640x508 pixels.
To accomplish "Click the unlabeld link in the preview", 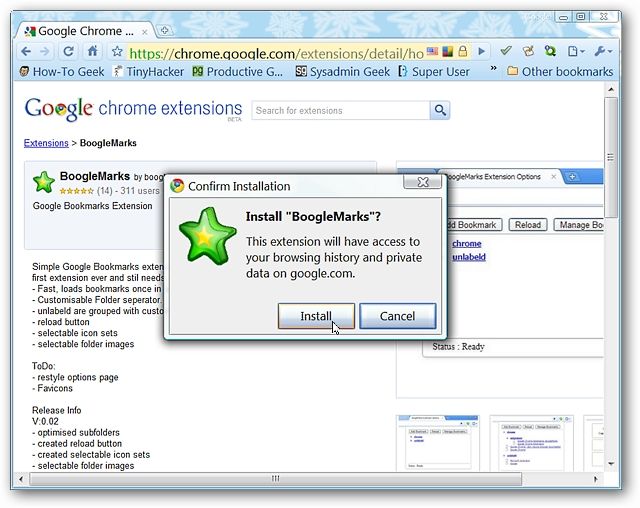I will coord(469,257).
